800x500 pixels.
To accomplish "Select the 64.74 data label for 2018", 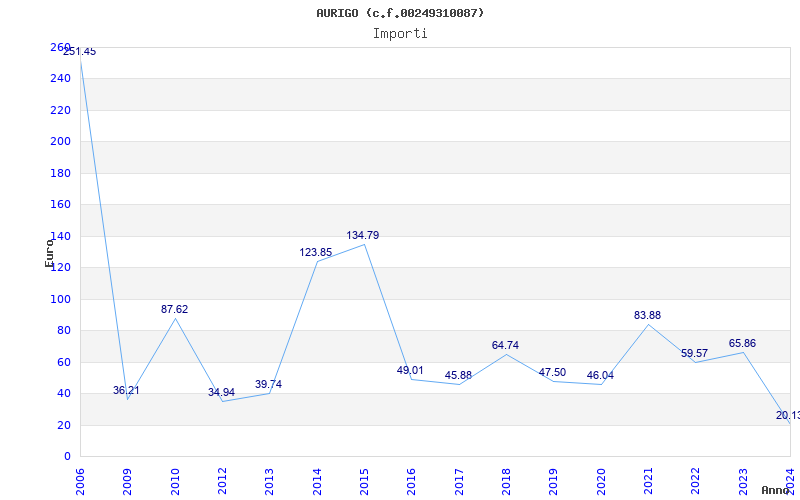I will point(505,345).
